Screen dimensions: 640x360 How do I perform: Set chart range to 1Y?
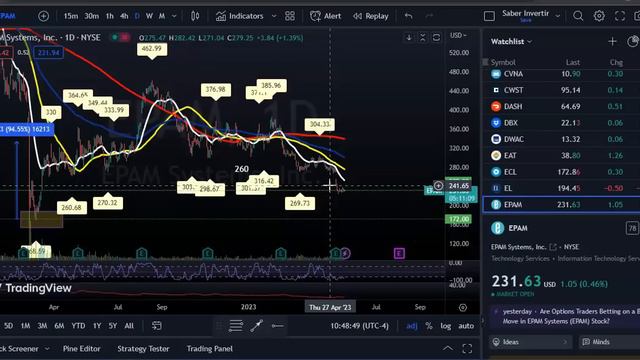[x=97, y=326]
